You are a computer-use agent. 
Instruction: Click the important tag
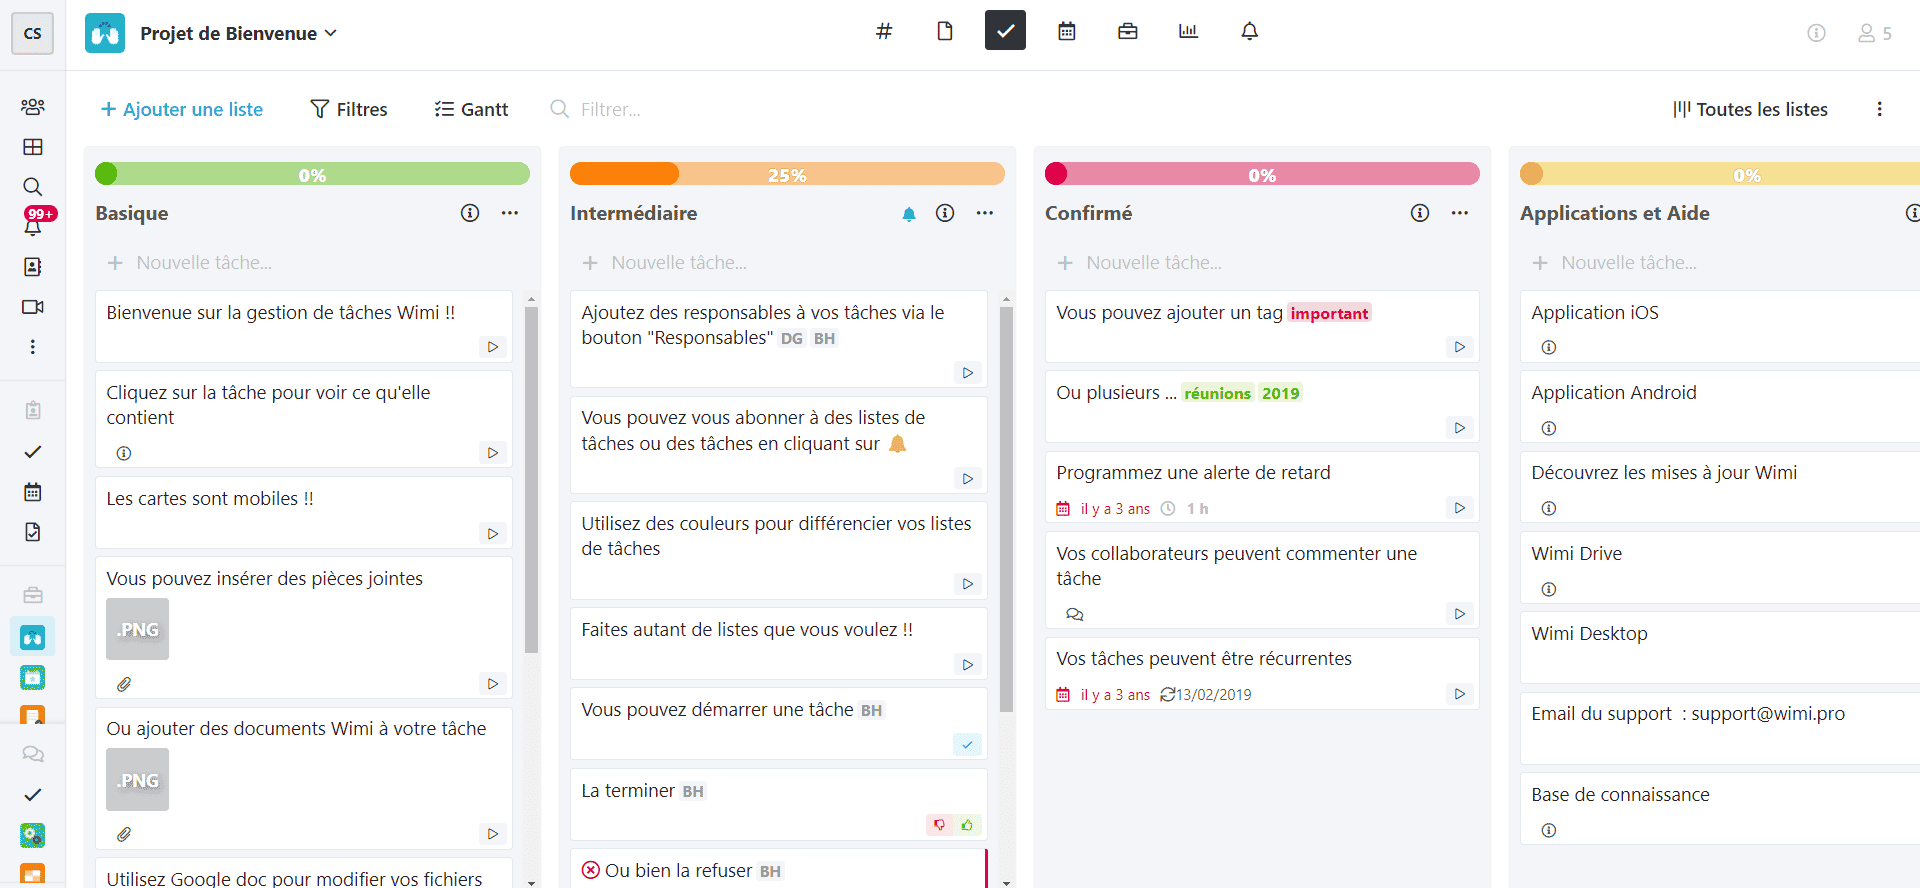tap(1329, 313)
